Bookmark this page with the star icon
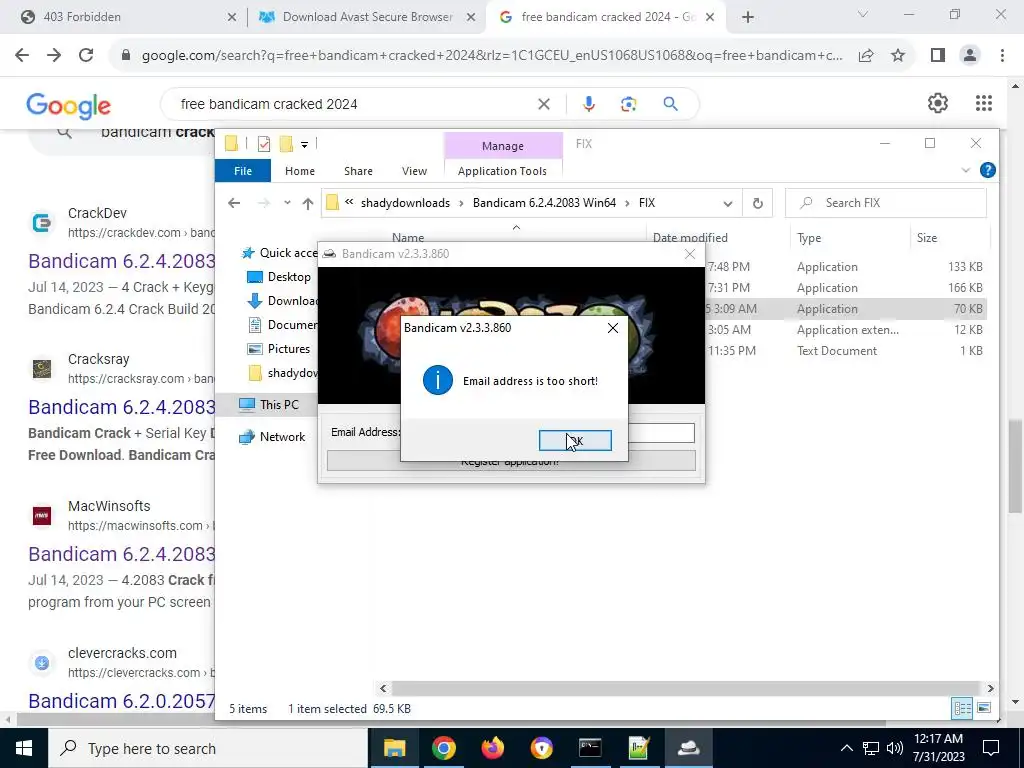This screenshot has width=1024, height=768. [x=898, y=56]
